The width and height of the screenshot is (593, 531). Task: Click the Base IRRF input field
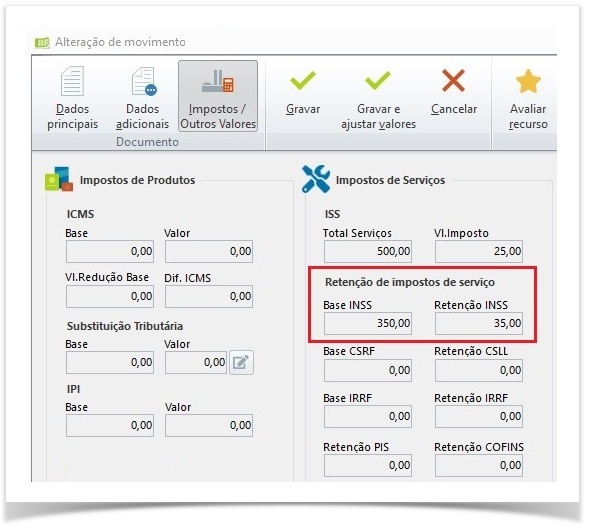coord(368,417)
